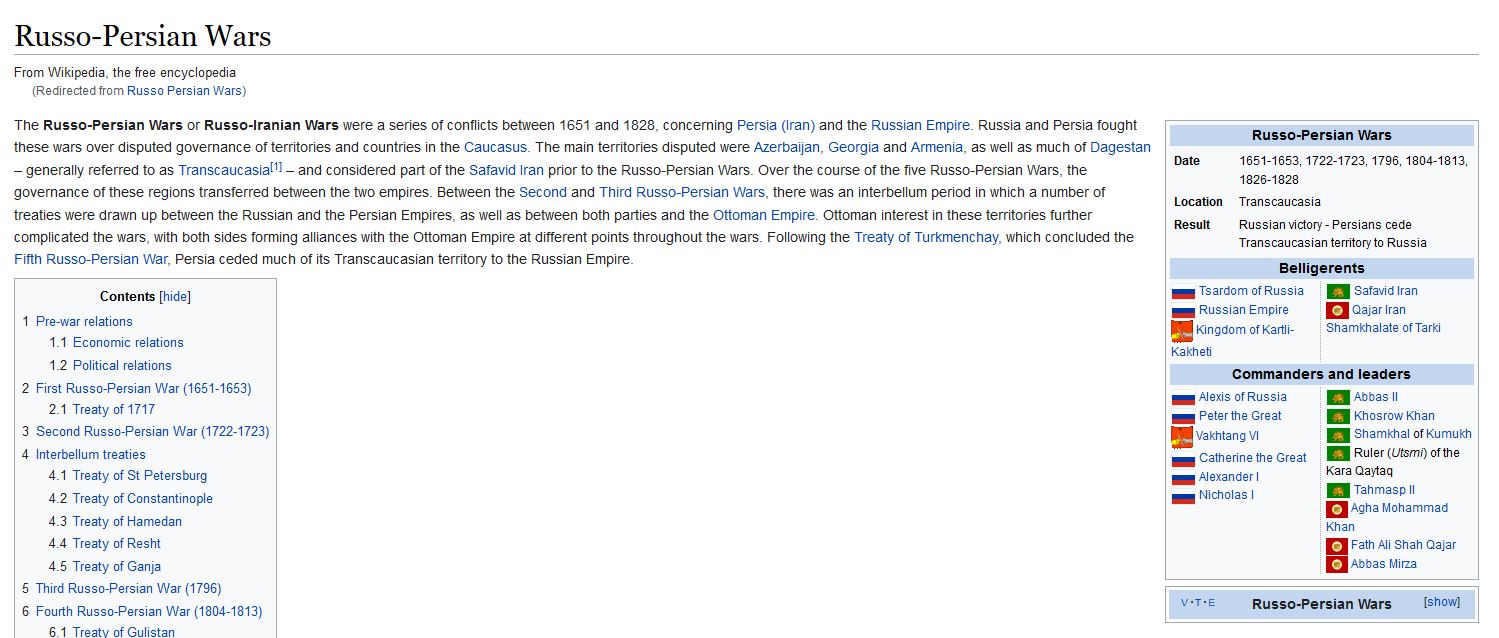1499x638 pixels.
Task: Click the flag icon beside Tsardom of Russia
Action: (1183, 292)
